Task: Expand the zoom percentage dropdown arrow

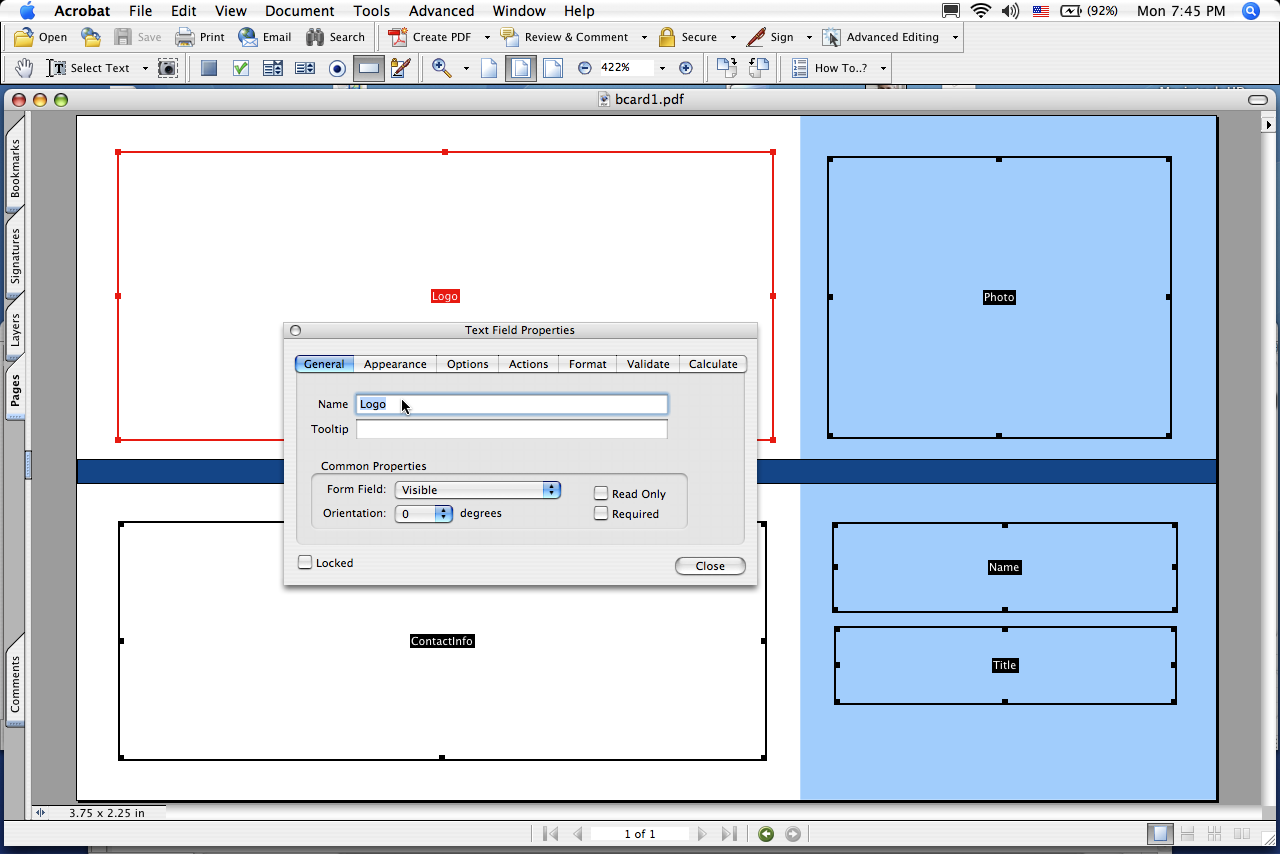Action: (662, 68)
